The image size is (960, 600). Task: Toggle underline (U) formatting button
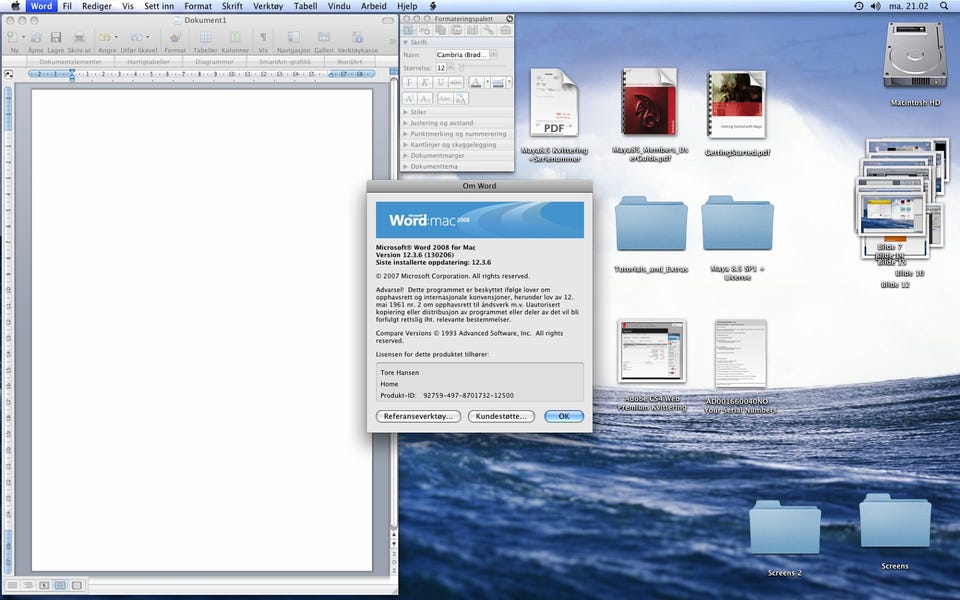(x=441, y=82)
